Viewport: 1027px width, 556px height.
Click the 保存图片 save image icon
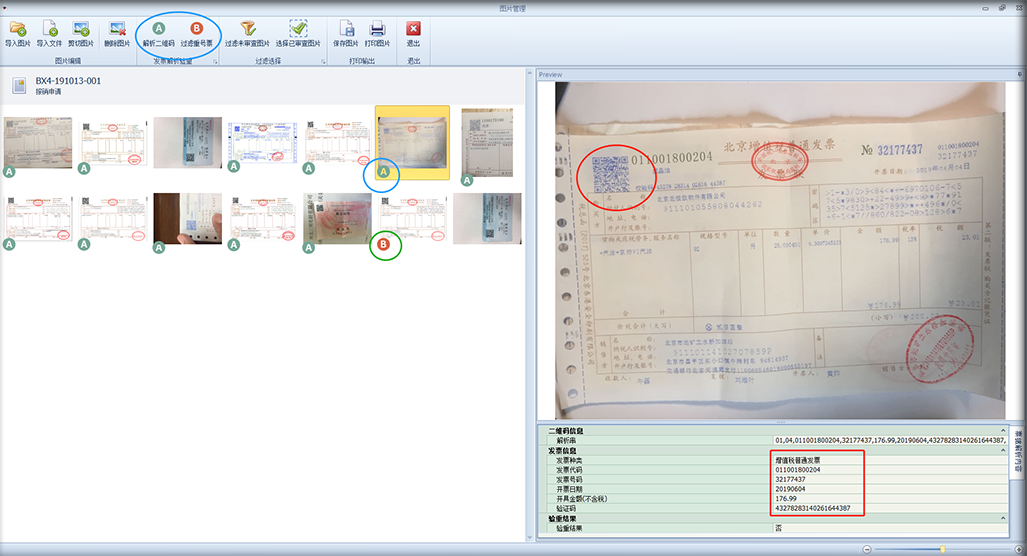coord(346,28)
